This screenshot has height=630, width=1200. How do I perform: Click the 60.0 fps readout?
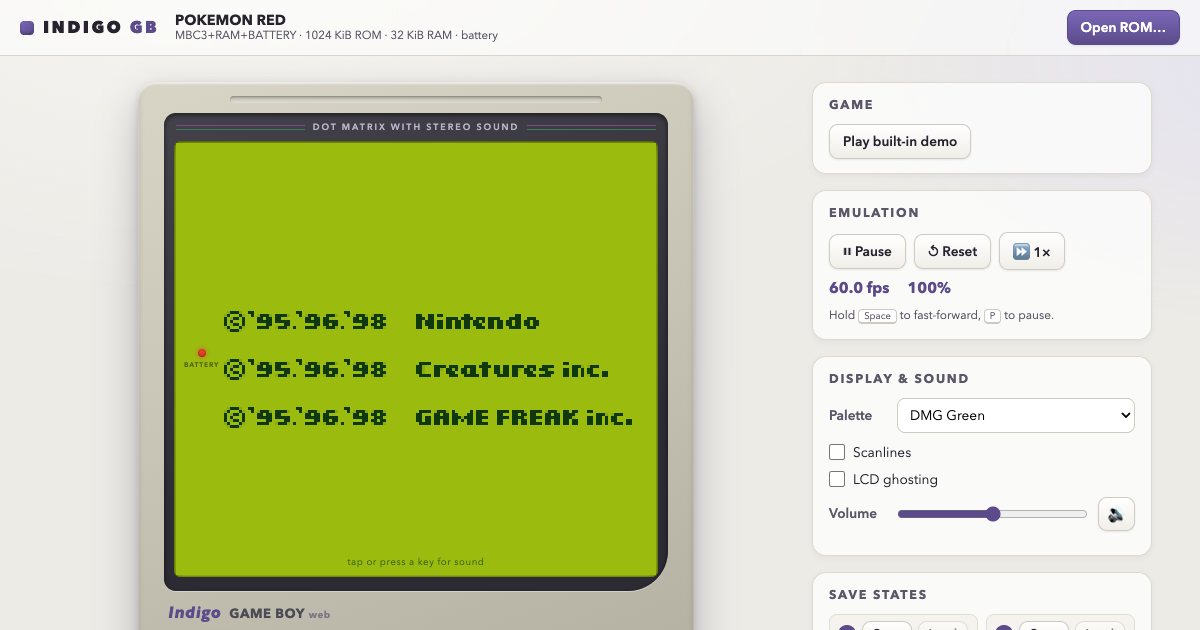(x=859, y=288)
